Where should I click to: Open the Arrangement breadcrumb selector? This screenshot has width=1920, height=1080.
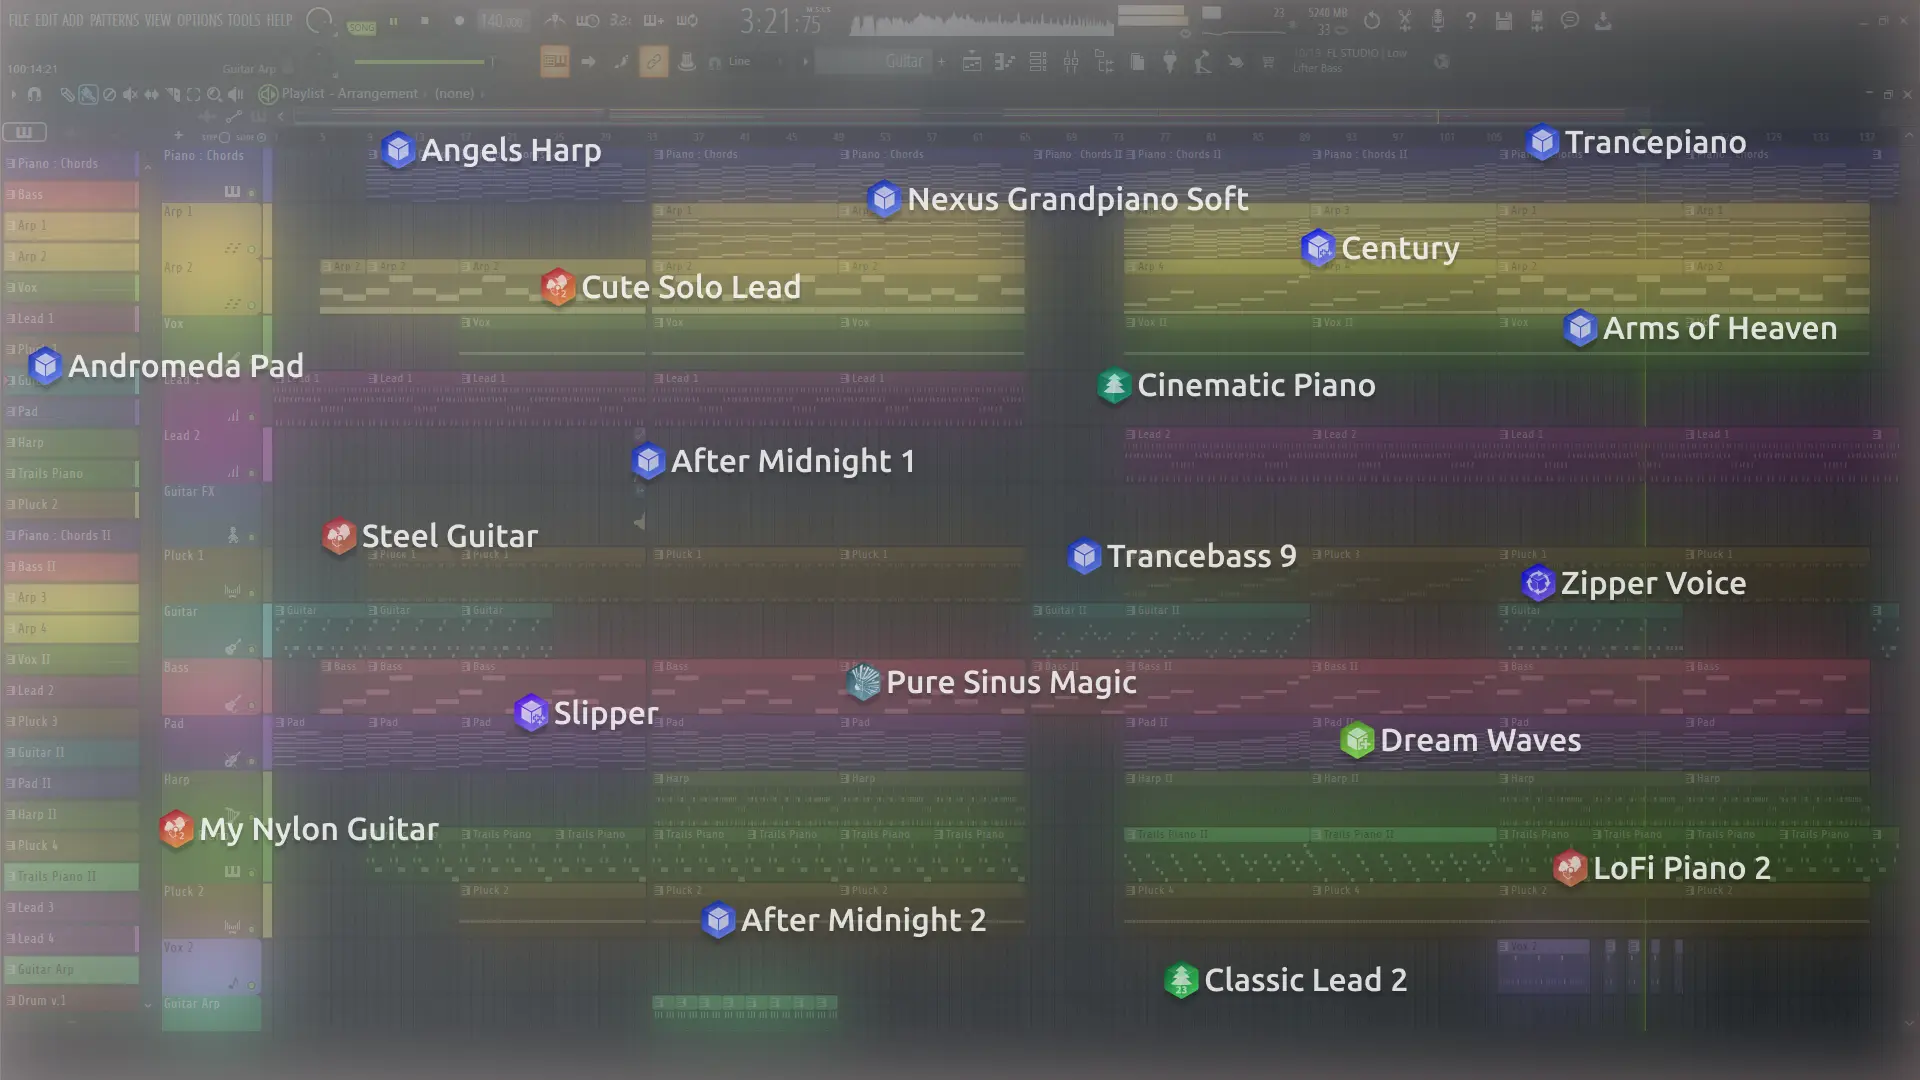[377, 93]
